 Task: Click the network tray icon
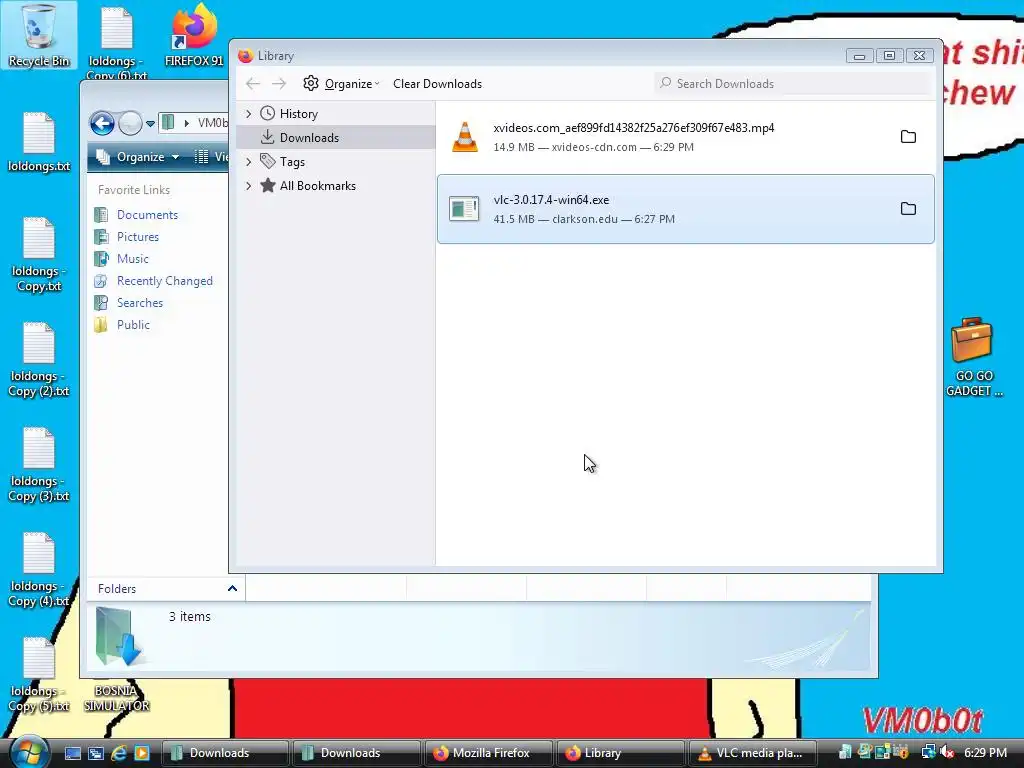point(928,753)
